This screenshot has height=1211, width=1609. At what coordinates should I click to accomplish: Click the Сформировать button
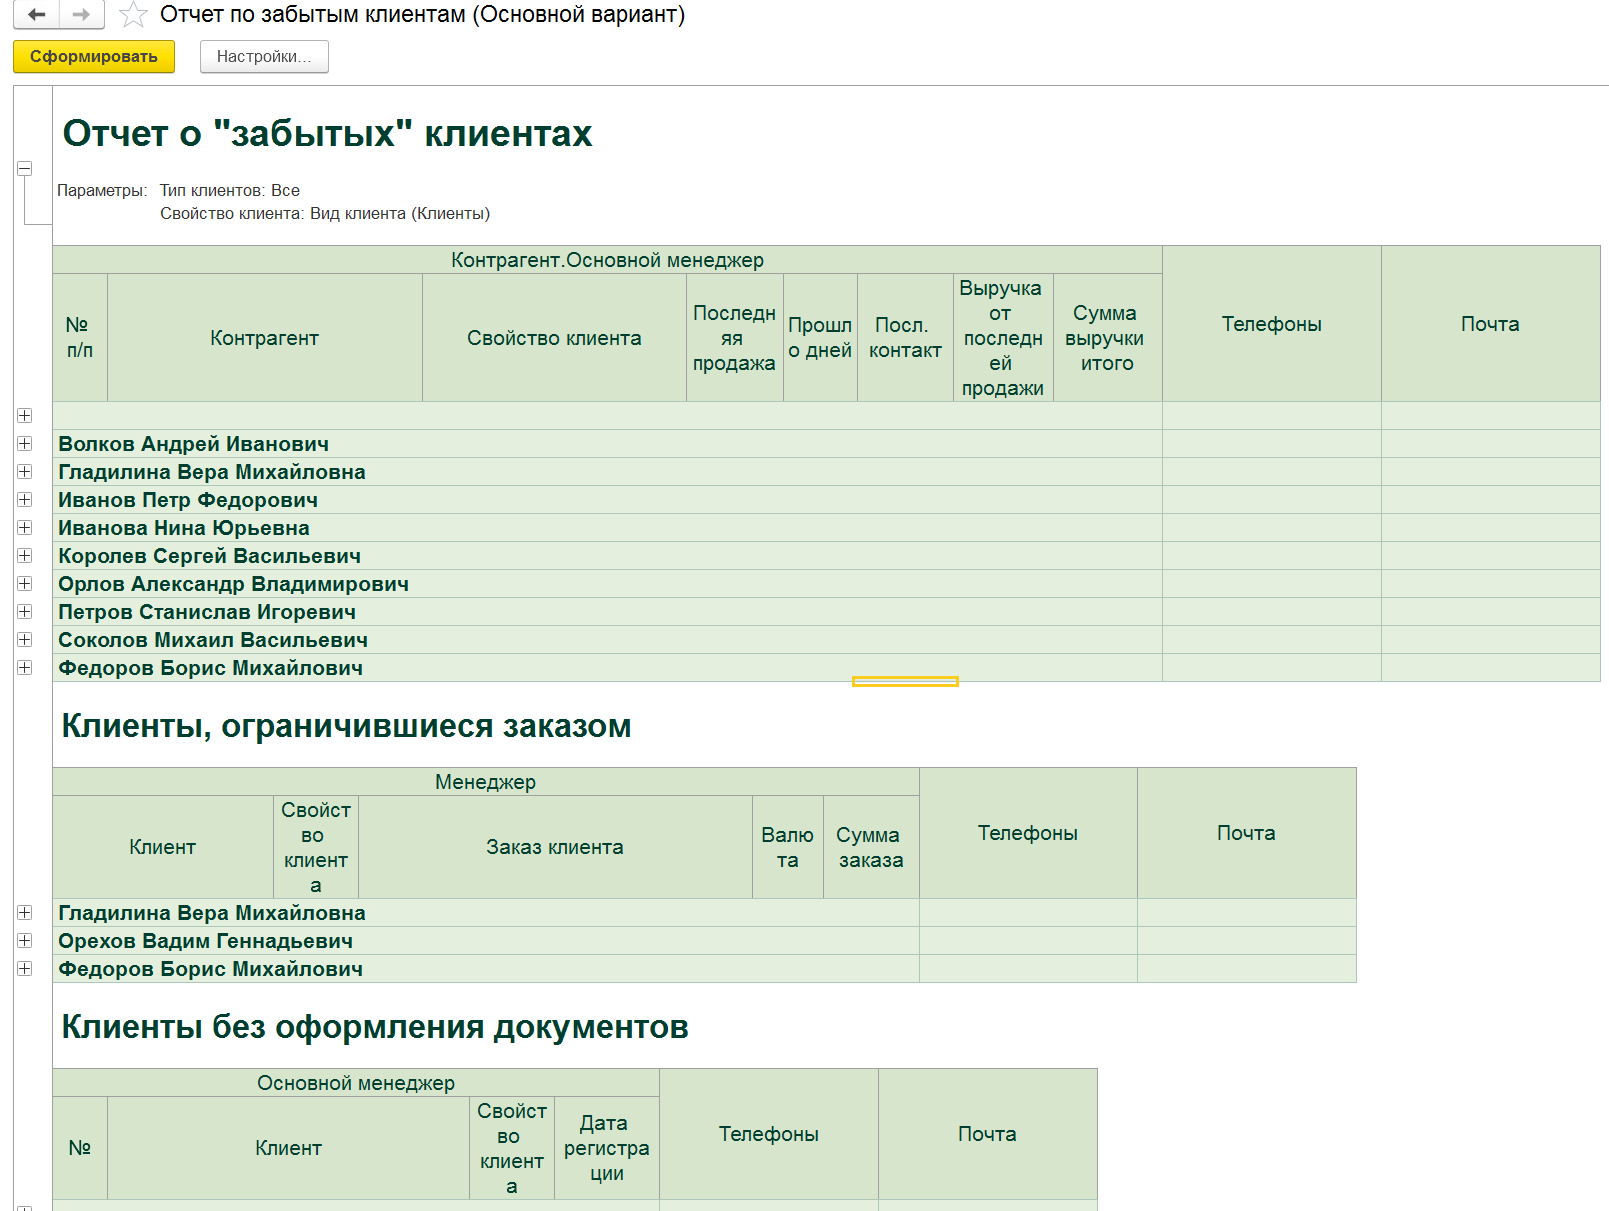pyautogui.click(x=94, y=57)
